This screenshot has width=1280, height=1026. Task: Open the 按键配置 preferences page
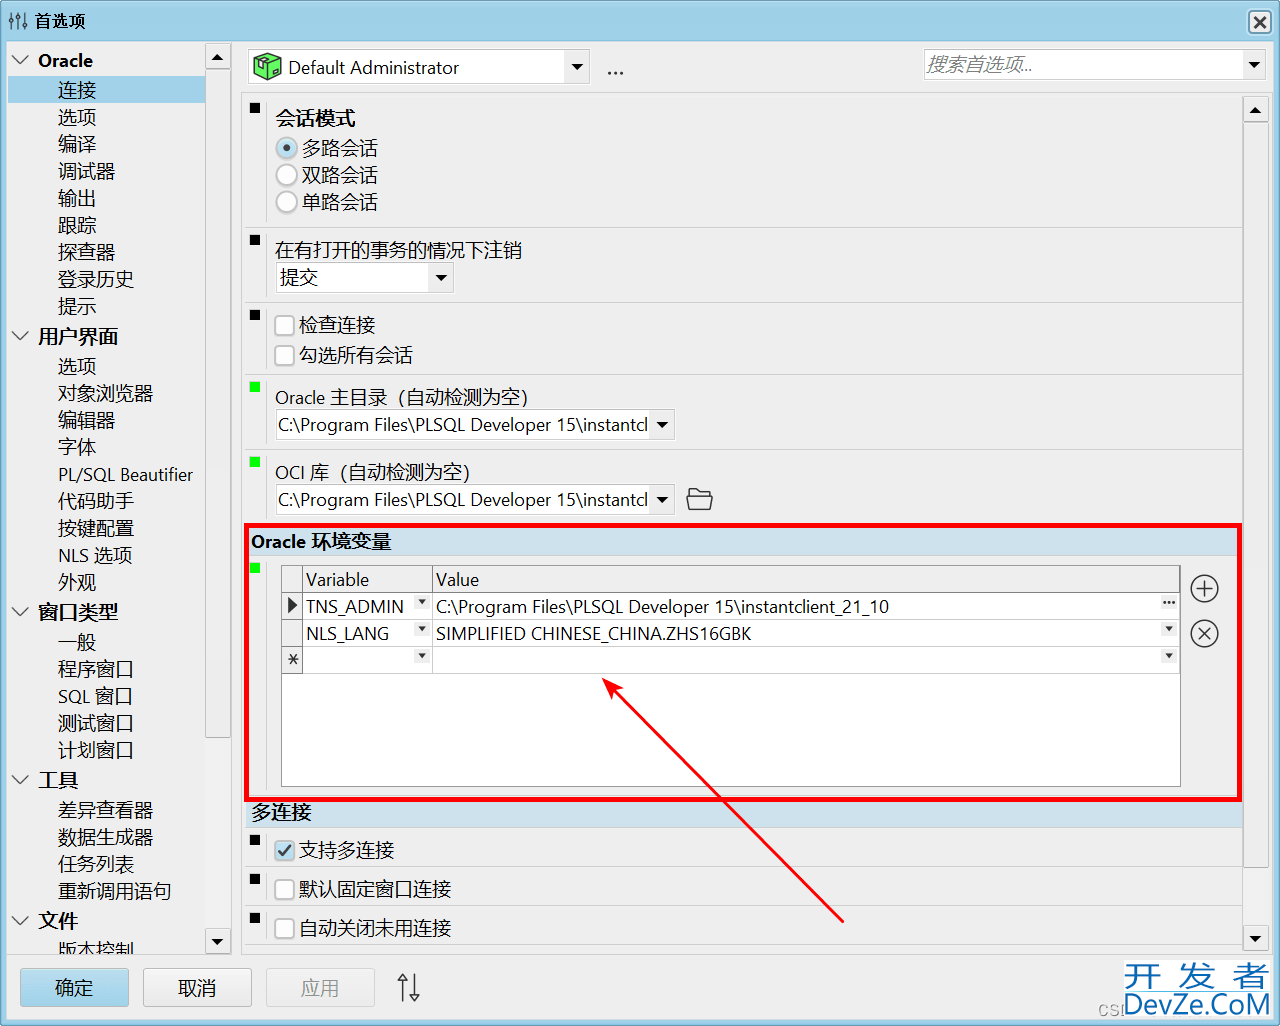coord(96,528)
